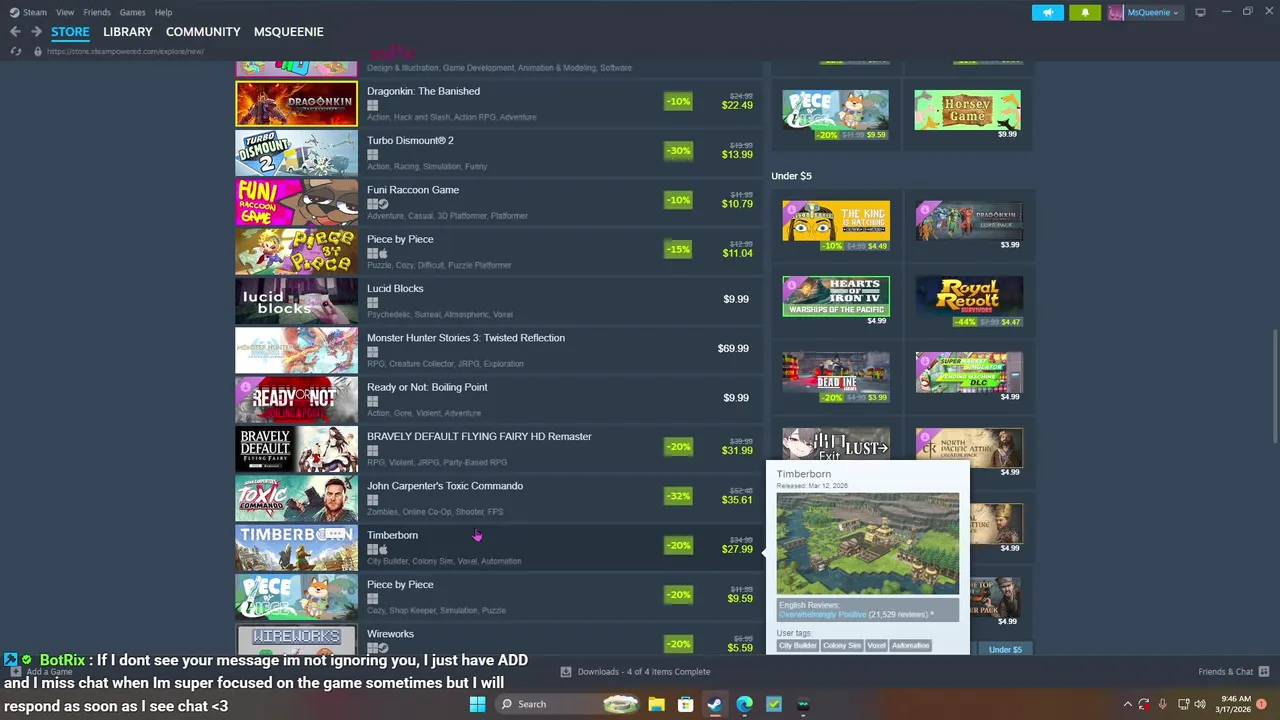The image size is (1280, 720).
Task: Open Dead Line sidebar capsule
Action: [x=835, y=372]
